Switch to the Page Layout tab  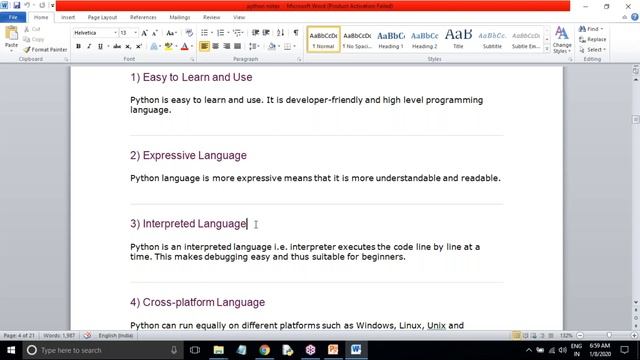(x=102, y=17)
